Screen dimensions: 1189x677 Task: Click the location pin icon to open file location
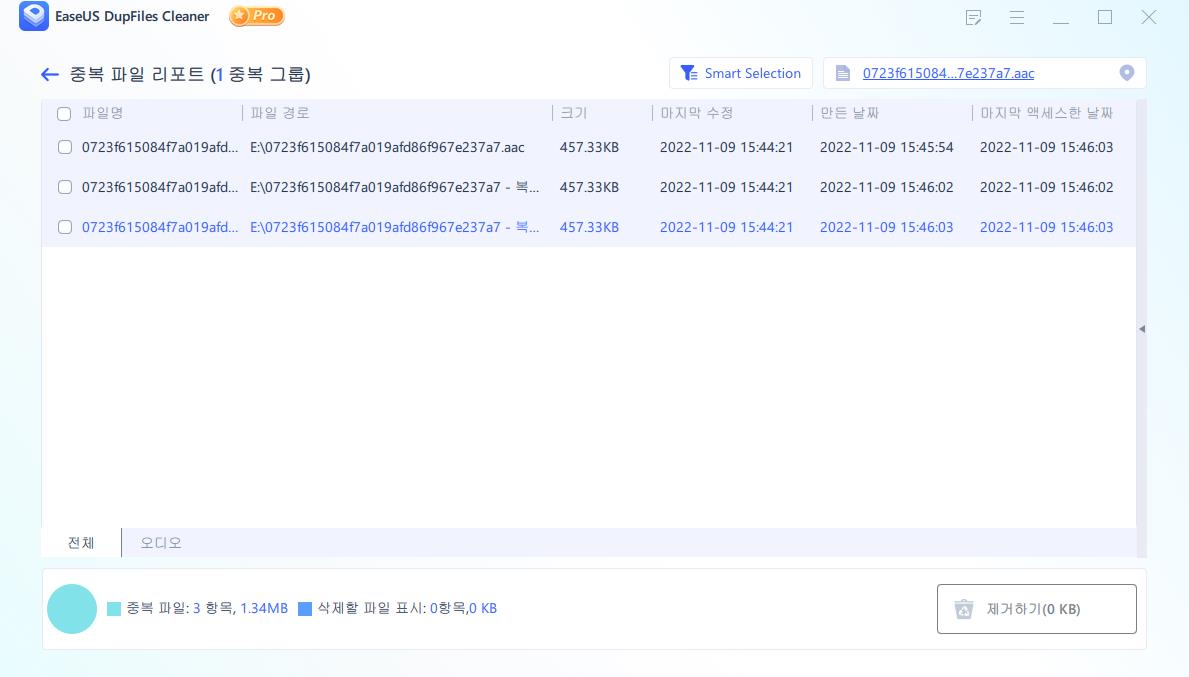1127,72
